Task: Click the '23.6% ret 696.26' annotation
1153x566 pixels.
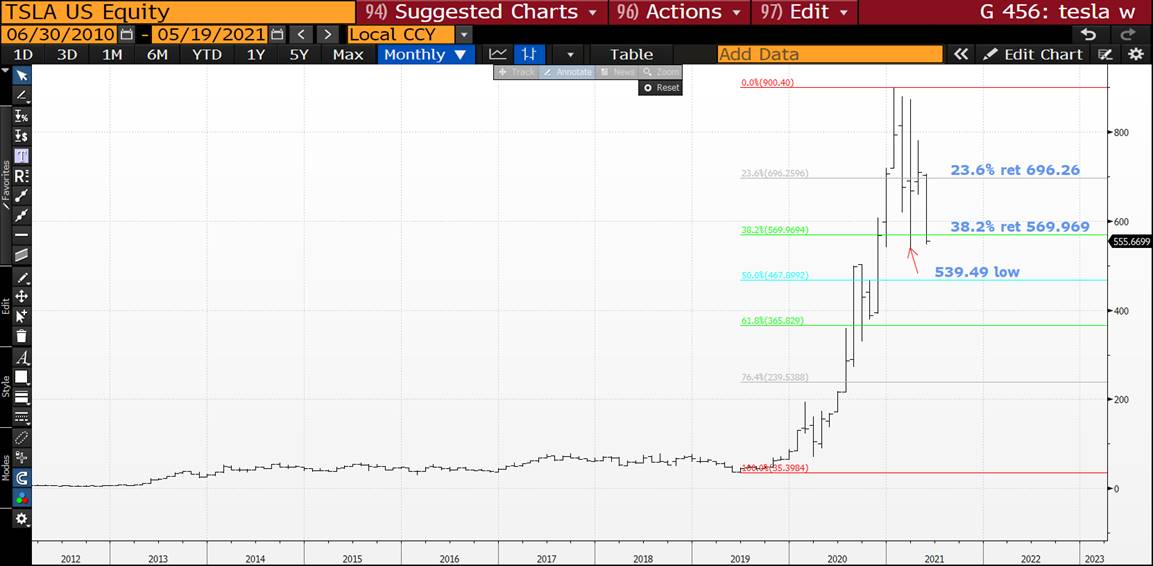Action: pyautogui.click(x=1015, y=170)
